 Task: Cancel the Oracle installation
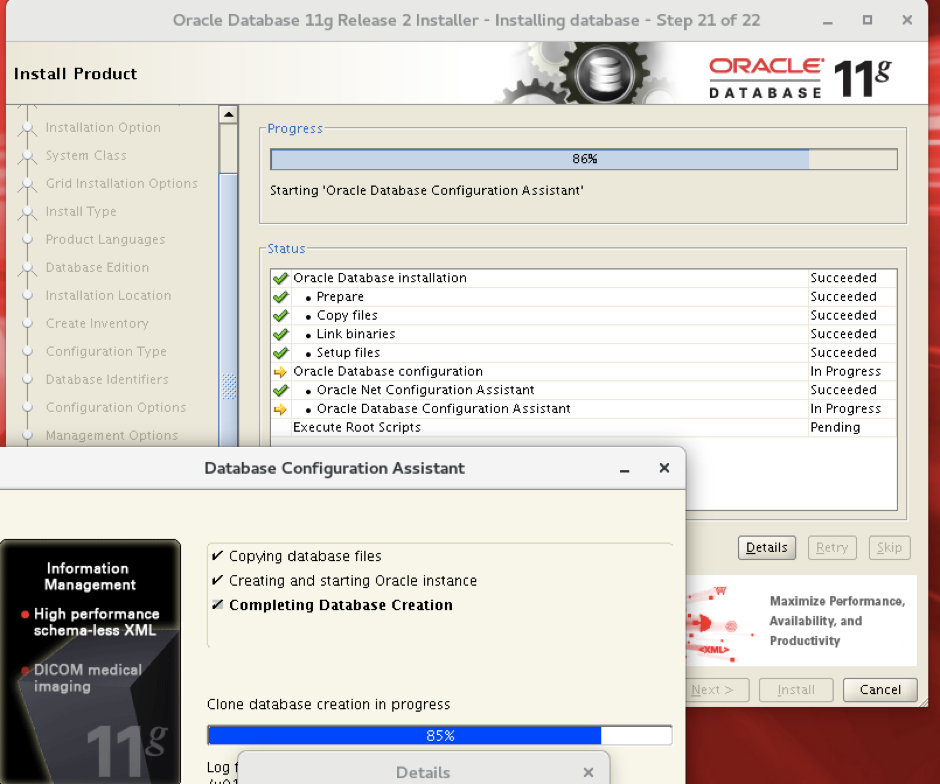coord(879,690)
